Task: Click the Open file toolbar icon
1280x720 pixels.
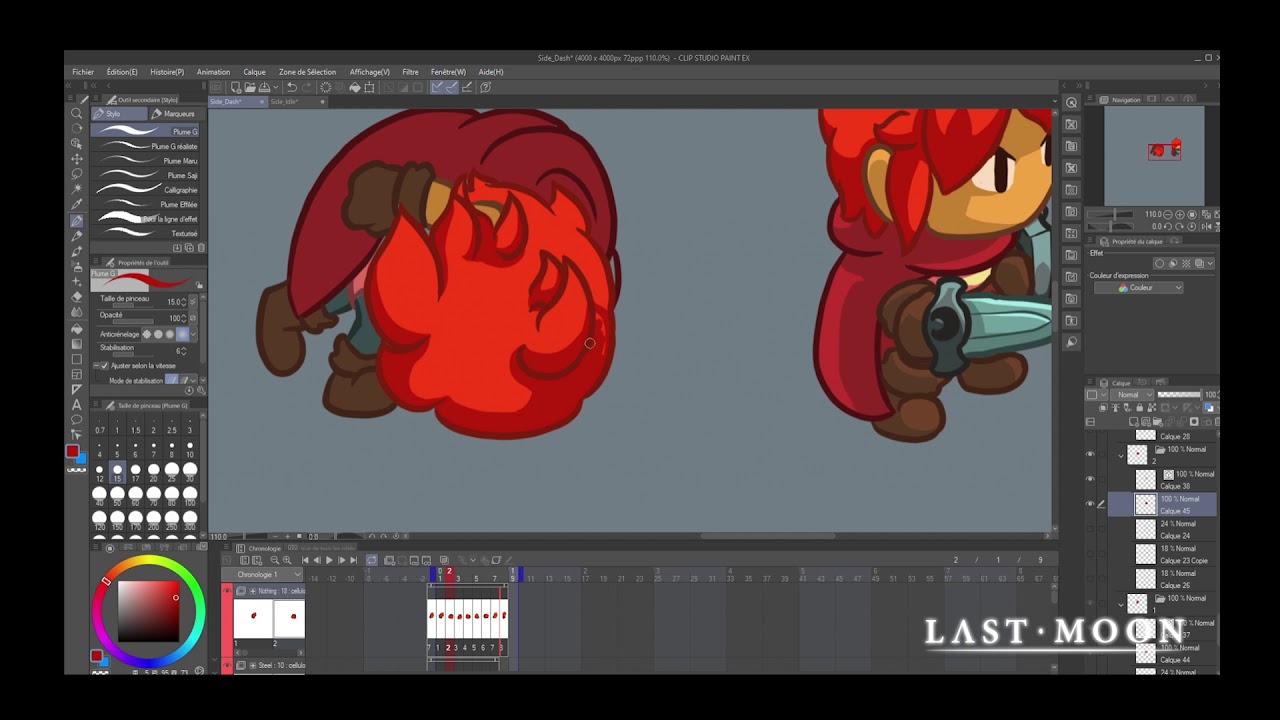Action: point(248,87)
